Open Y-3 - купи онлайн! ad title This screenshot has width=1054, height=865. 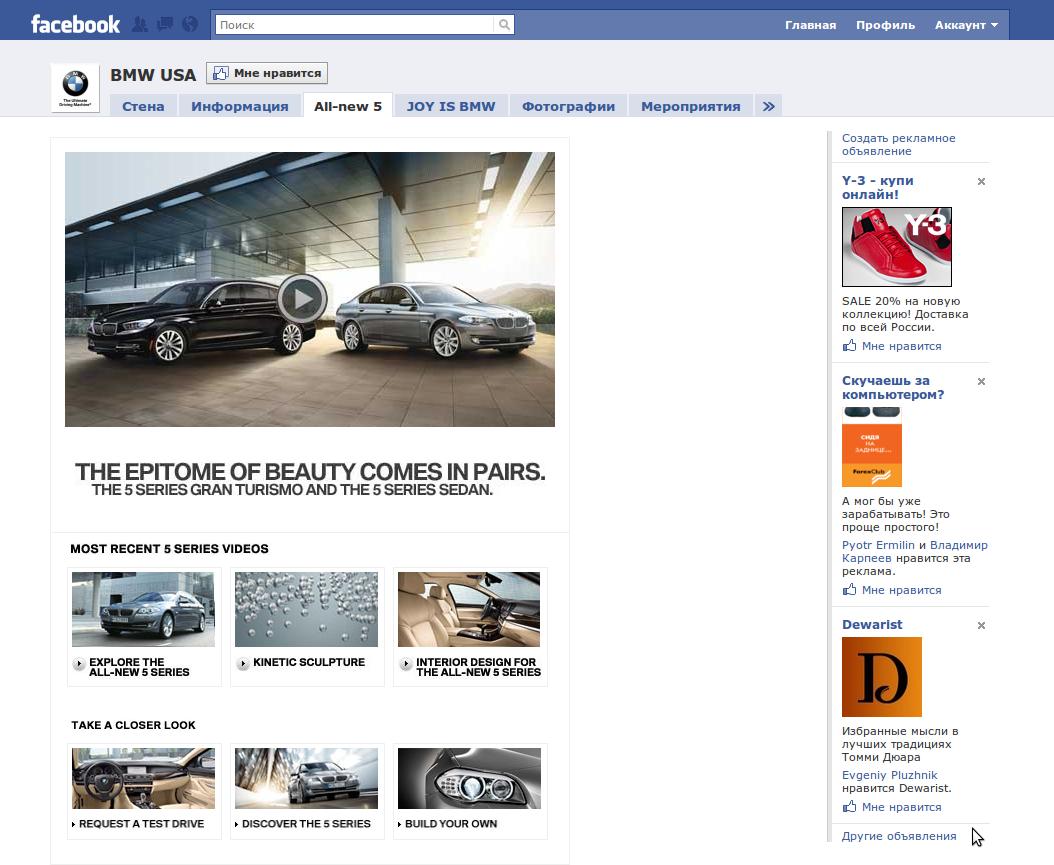click(x=878, y=188)
